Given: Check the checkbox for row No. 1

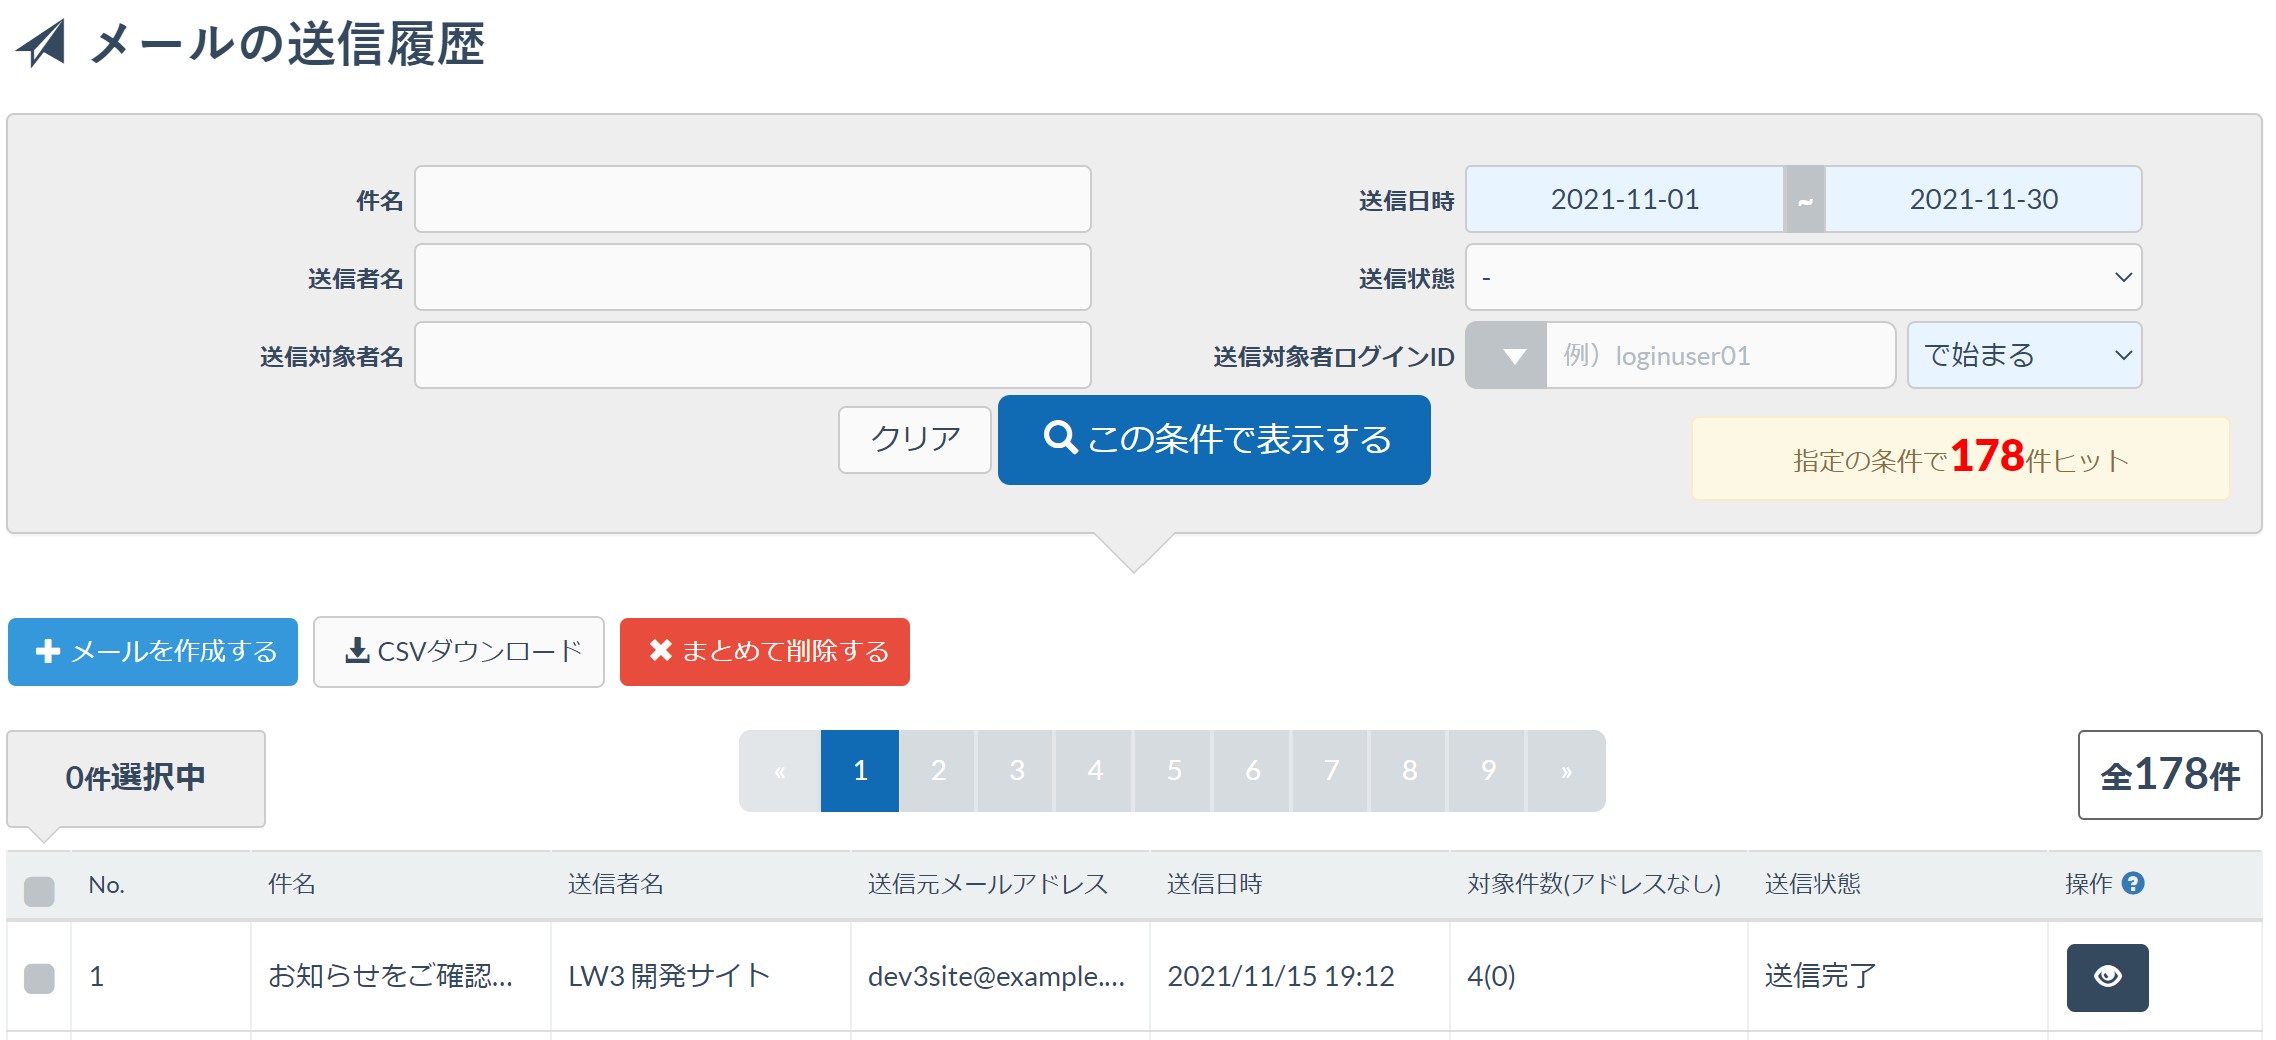Looking at the screenshot, I should 39,978.
